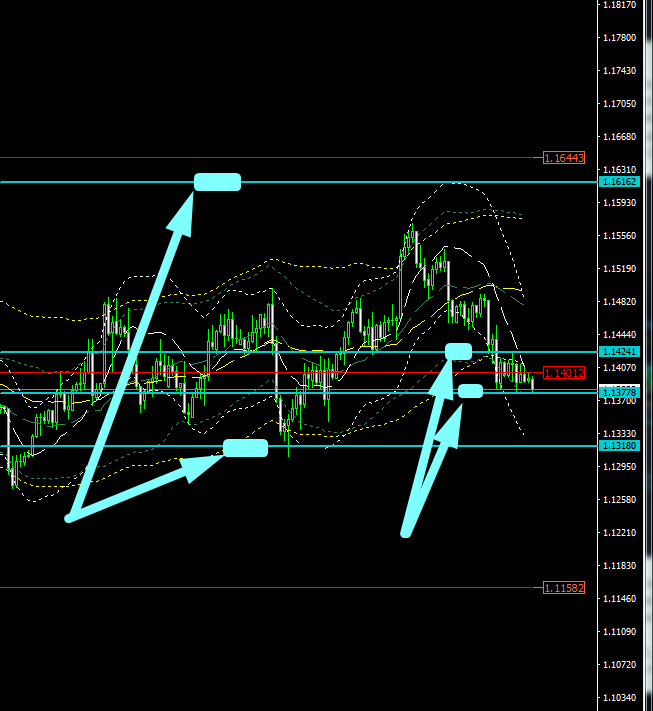Click the 1.16162 cyan price label
Viewport: 653px width, 711px height.
pos(617,182)
